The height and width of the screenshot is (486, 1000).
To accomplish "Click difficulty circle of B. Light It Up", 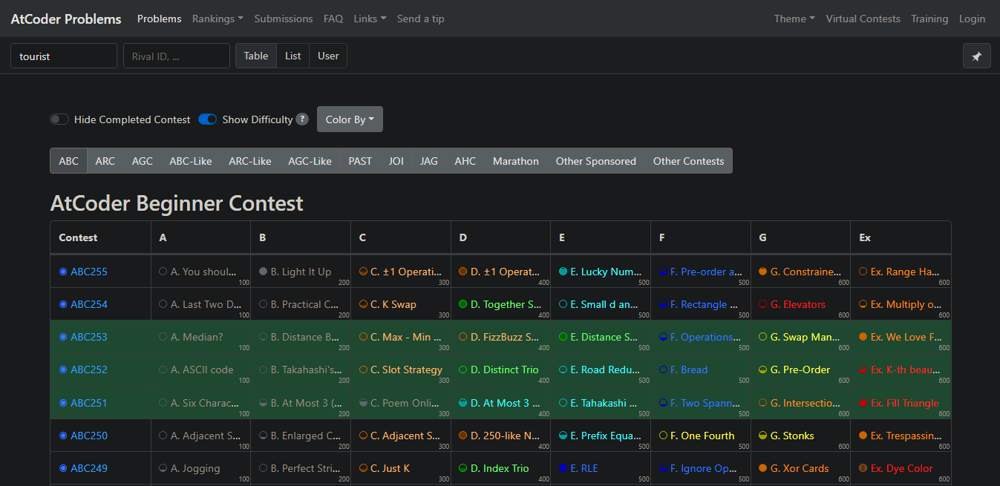I will coord(263,272).
